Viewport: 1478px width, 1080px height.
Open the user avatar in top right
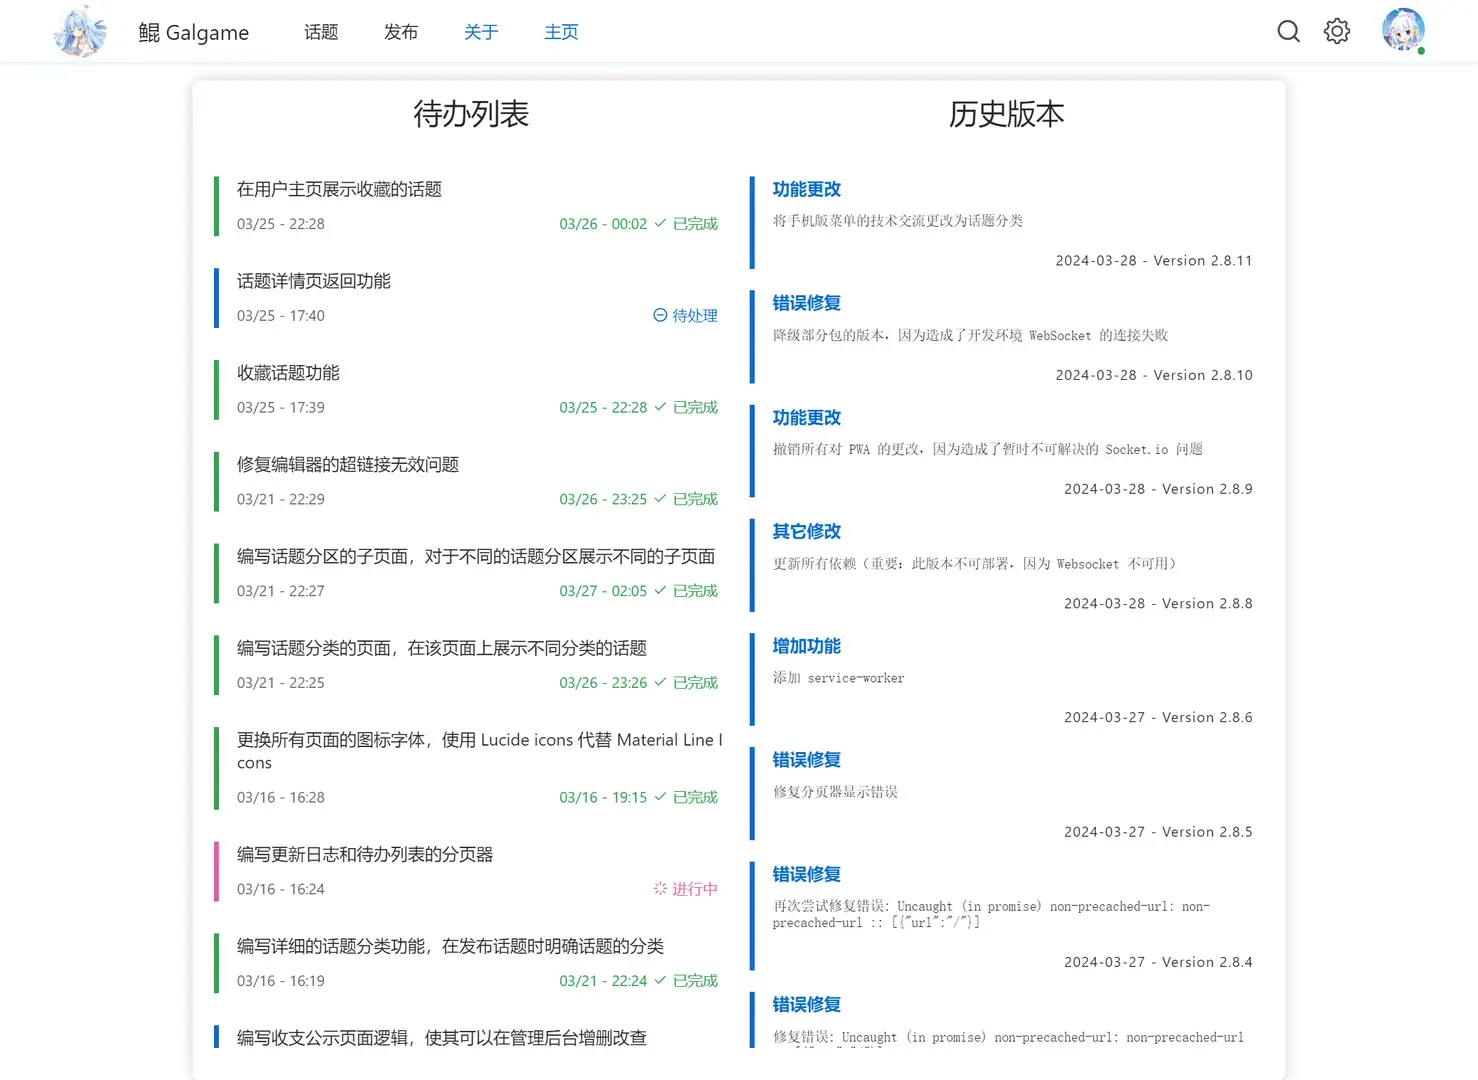click(1403, 30)
